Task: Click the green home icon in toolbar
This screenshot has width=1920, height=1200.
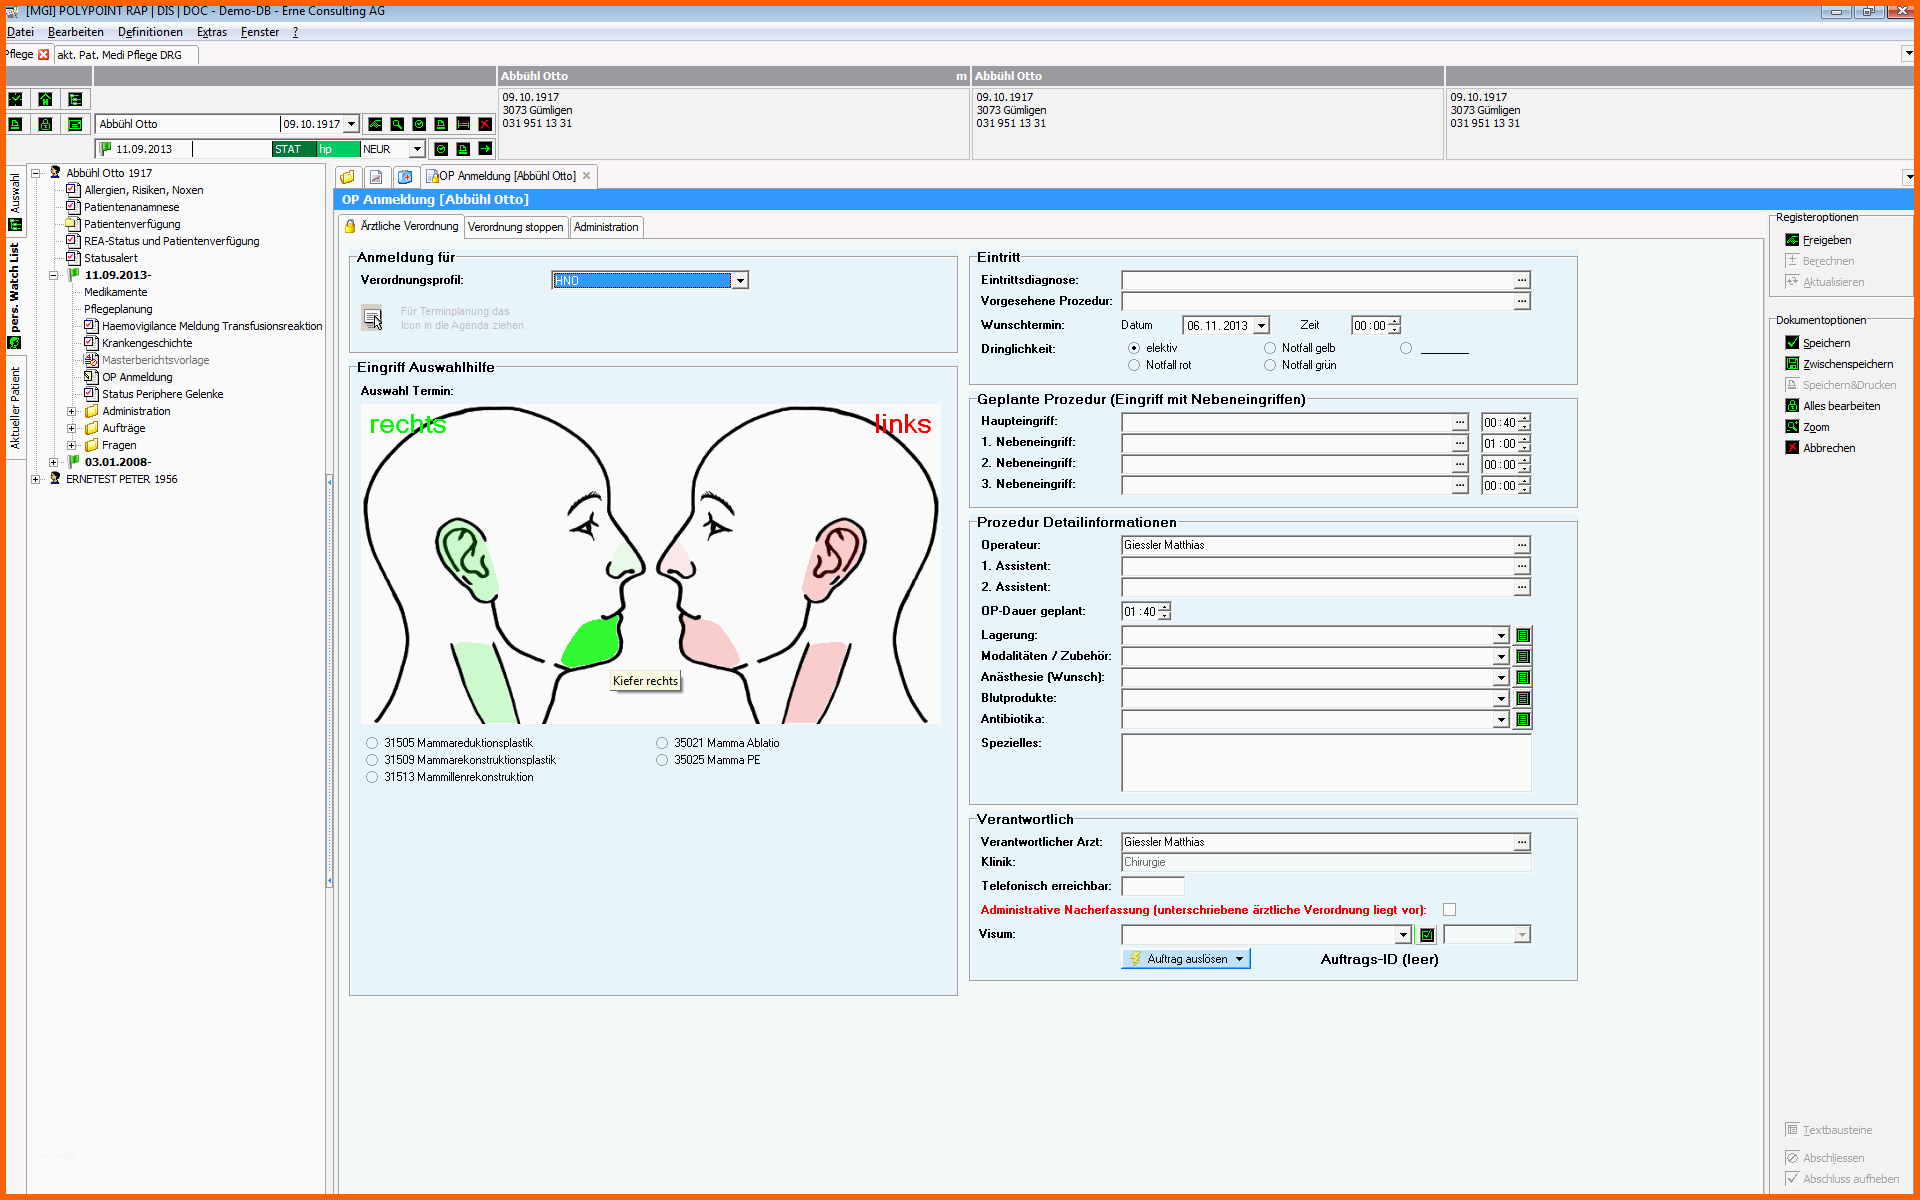Action: click(45, 99)
